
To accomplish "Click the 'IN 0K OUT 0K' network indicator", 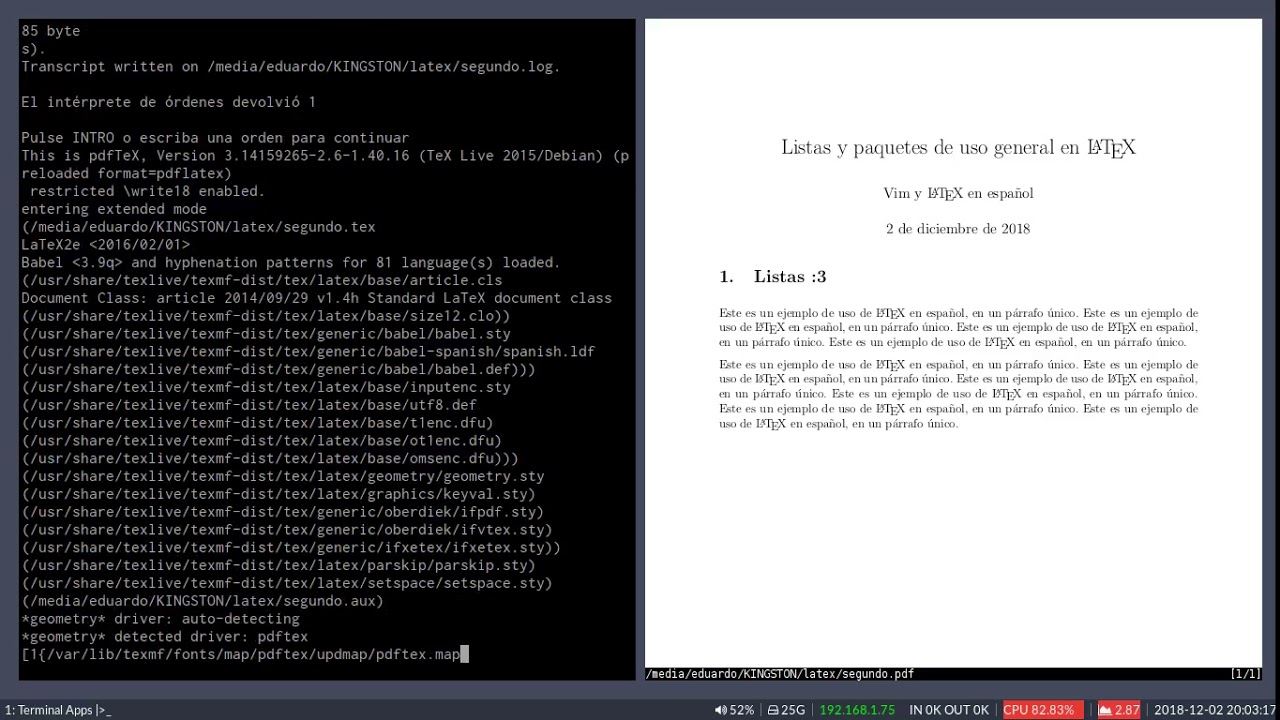I will click(949, 710).
